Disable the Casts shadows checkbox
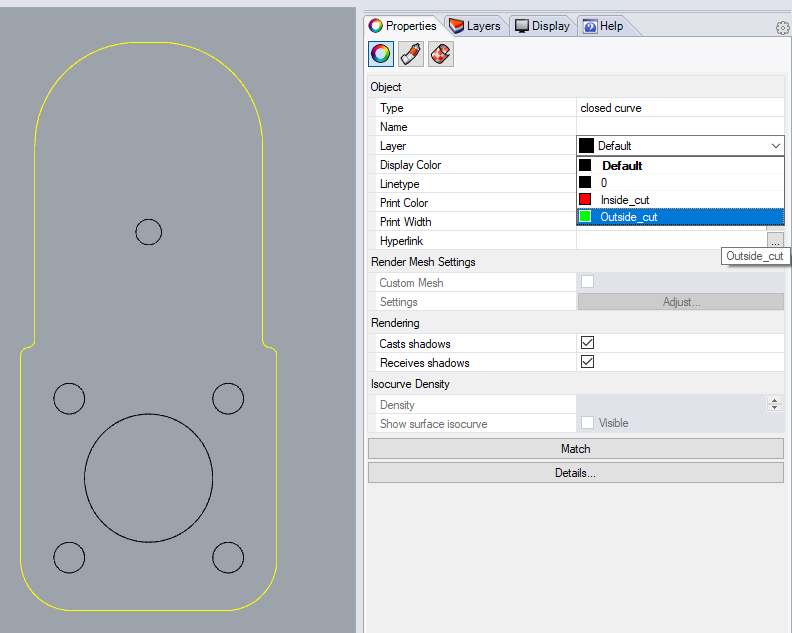 point(588,343)
